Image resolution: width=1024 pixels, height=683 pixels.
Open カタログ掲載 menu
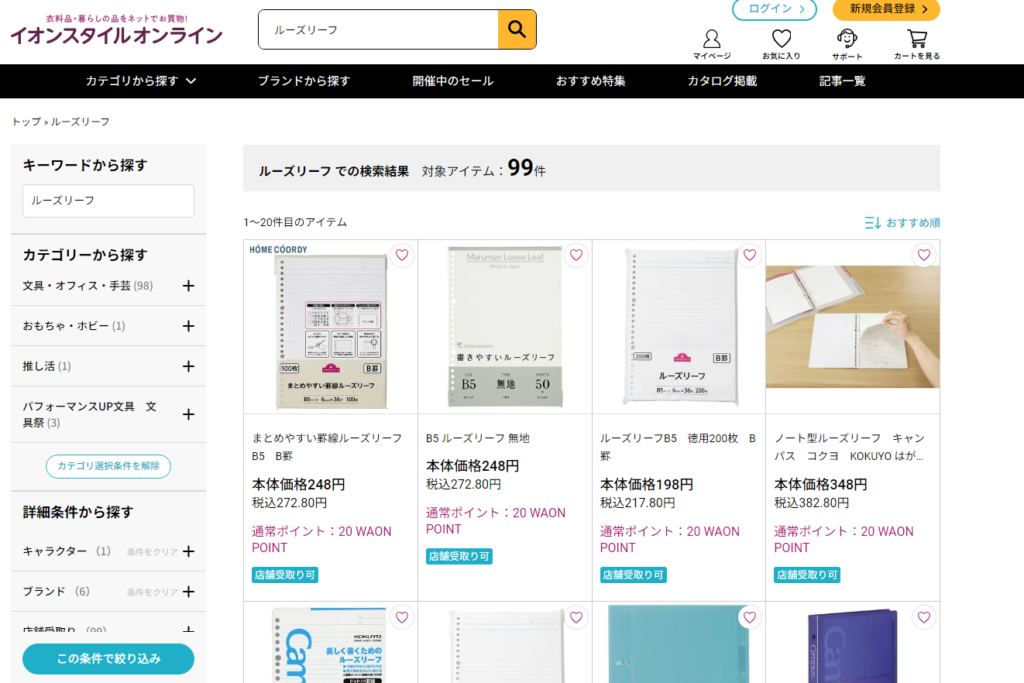tap(722, 81)
